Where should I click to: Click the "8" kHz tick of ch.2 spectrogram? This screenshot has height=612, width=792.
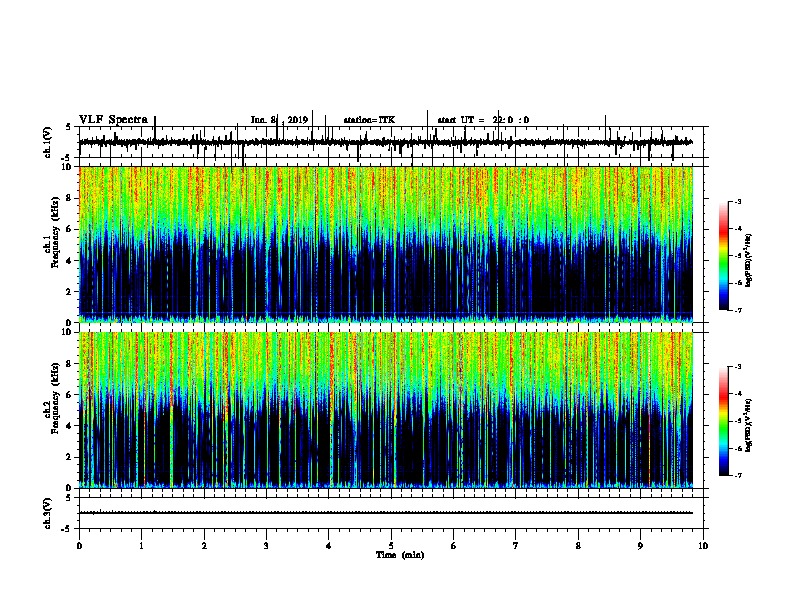[70, 364]
